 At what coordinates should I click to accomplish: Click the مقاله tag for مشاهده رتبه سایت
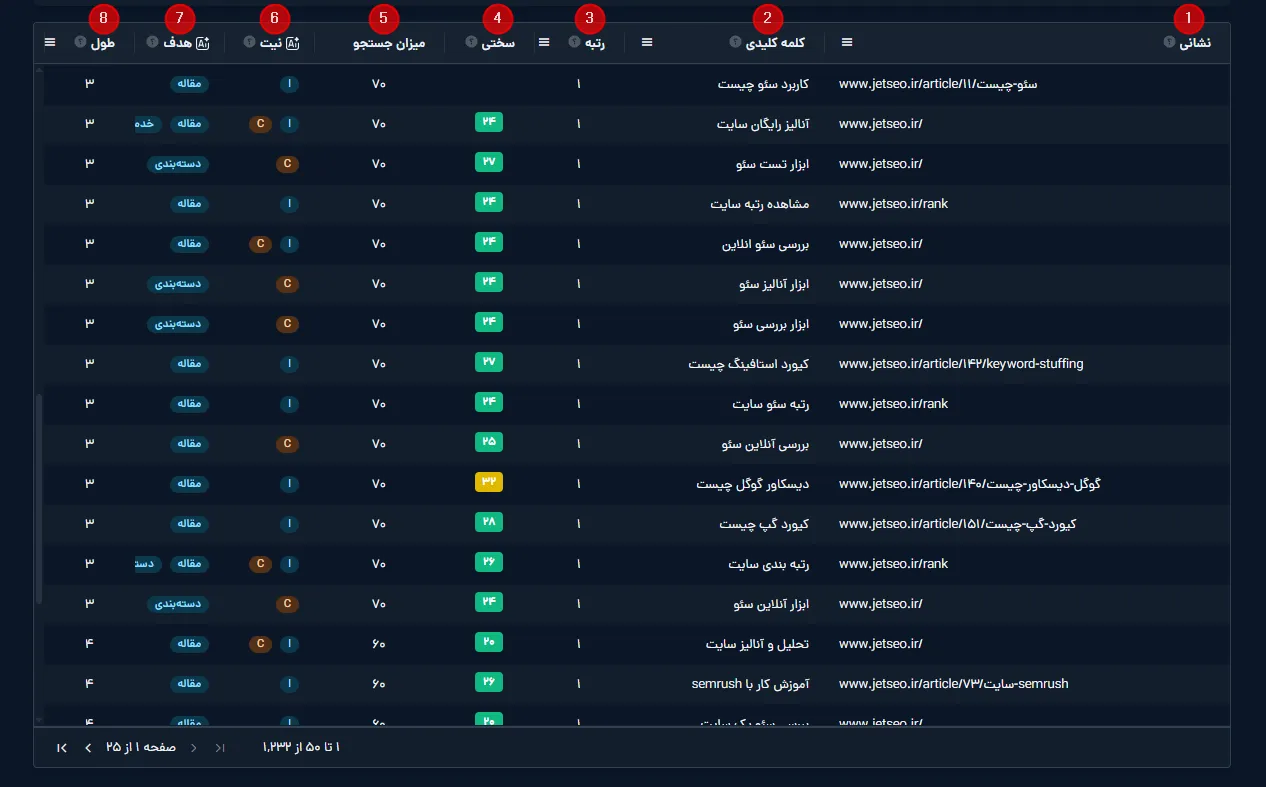coord(189,204)
